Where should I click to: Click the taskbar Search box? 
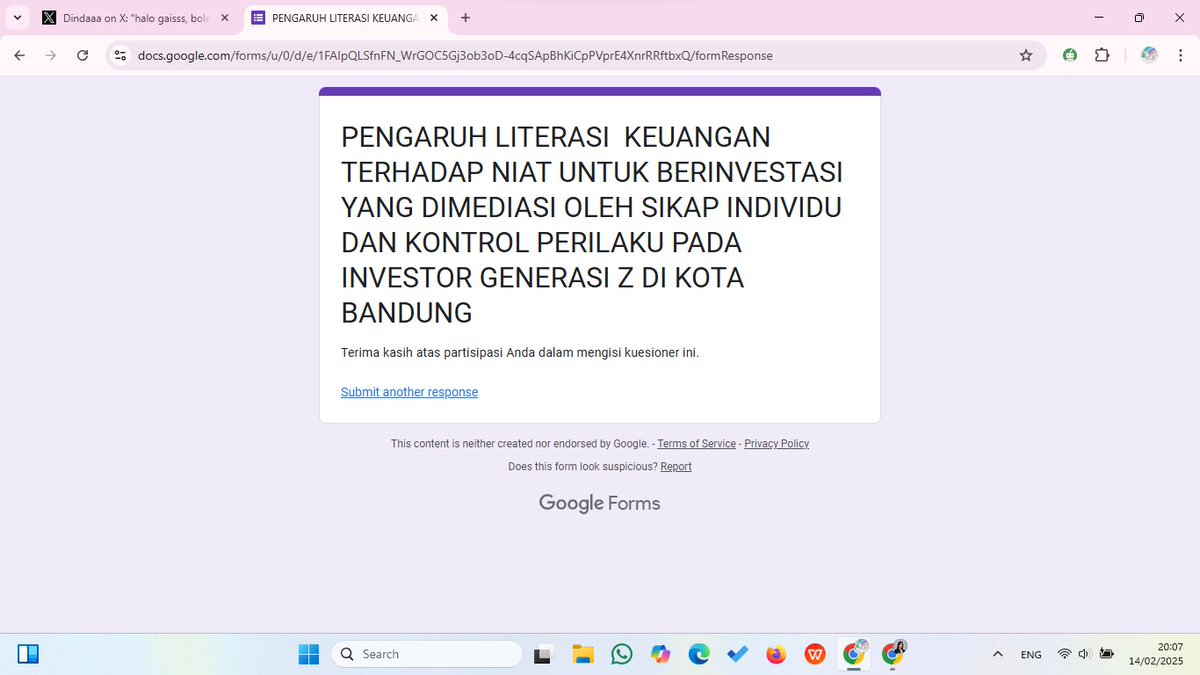point(426,654)
